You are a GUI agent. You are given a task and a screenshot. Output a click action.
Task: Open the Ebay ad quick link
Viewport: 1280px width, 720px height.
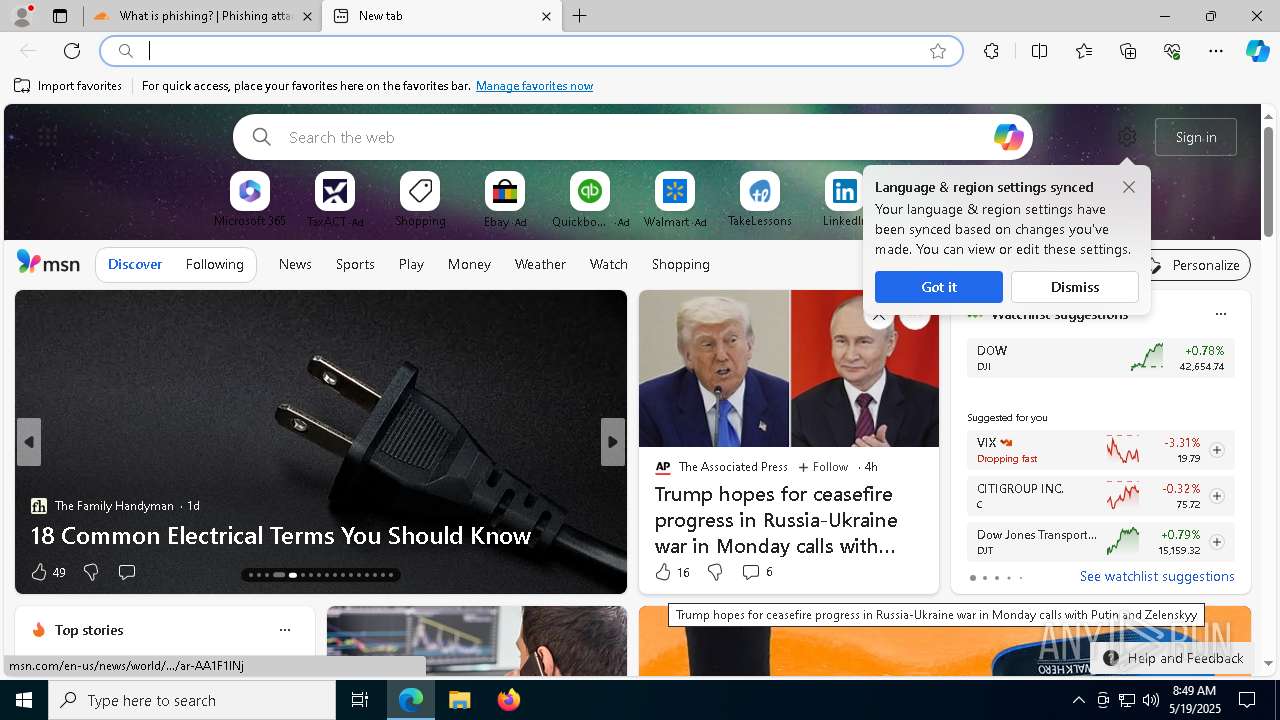click(505, 199)
